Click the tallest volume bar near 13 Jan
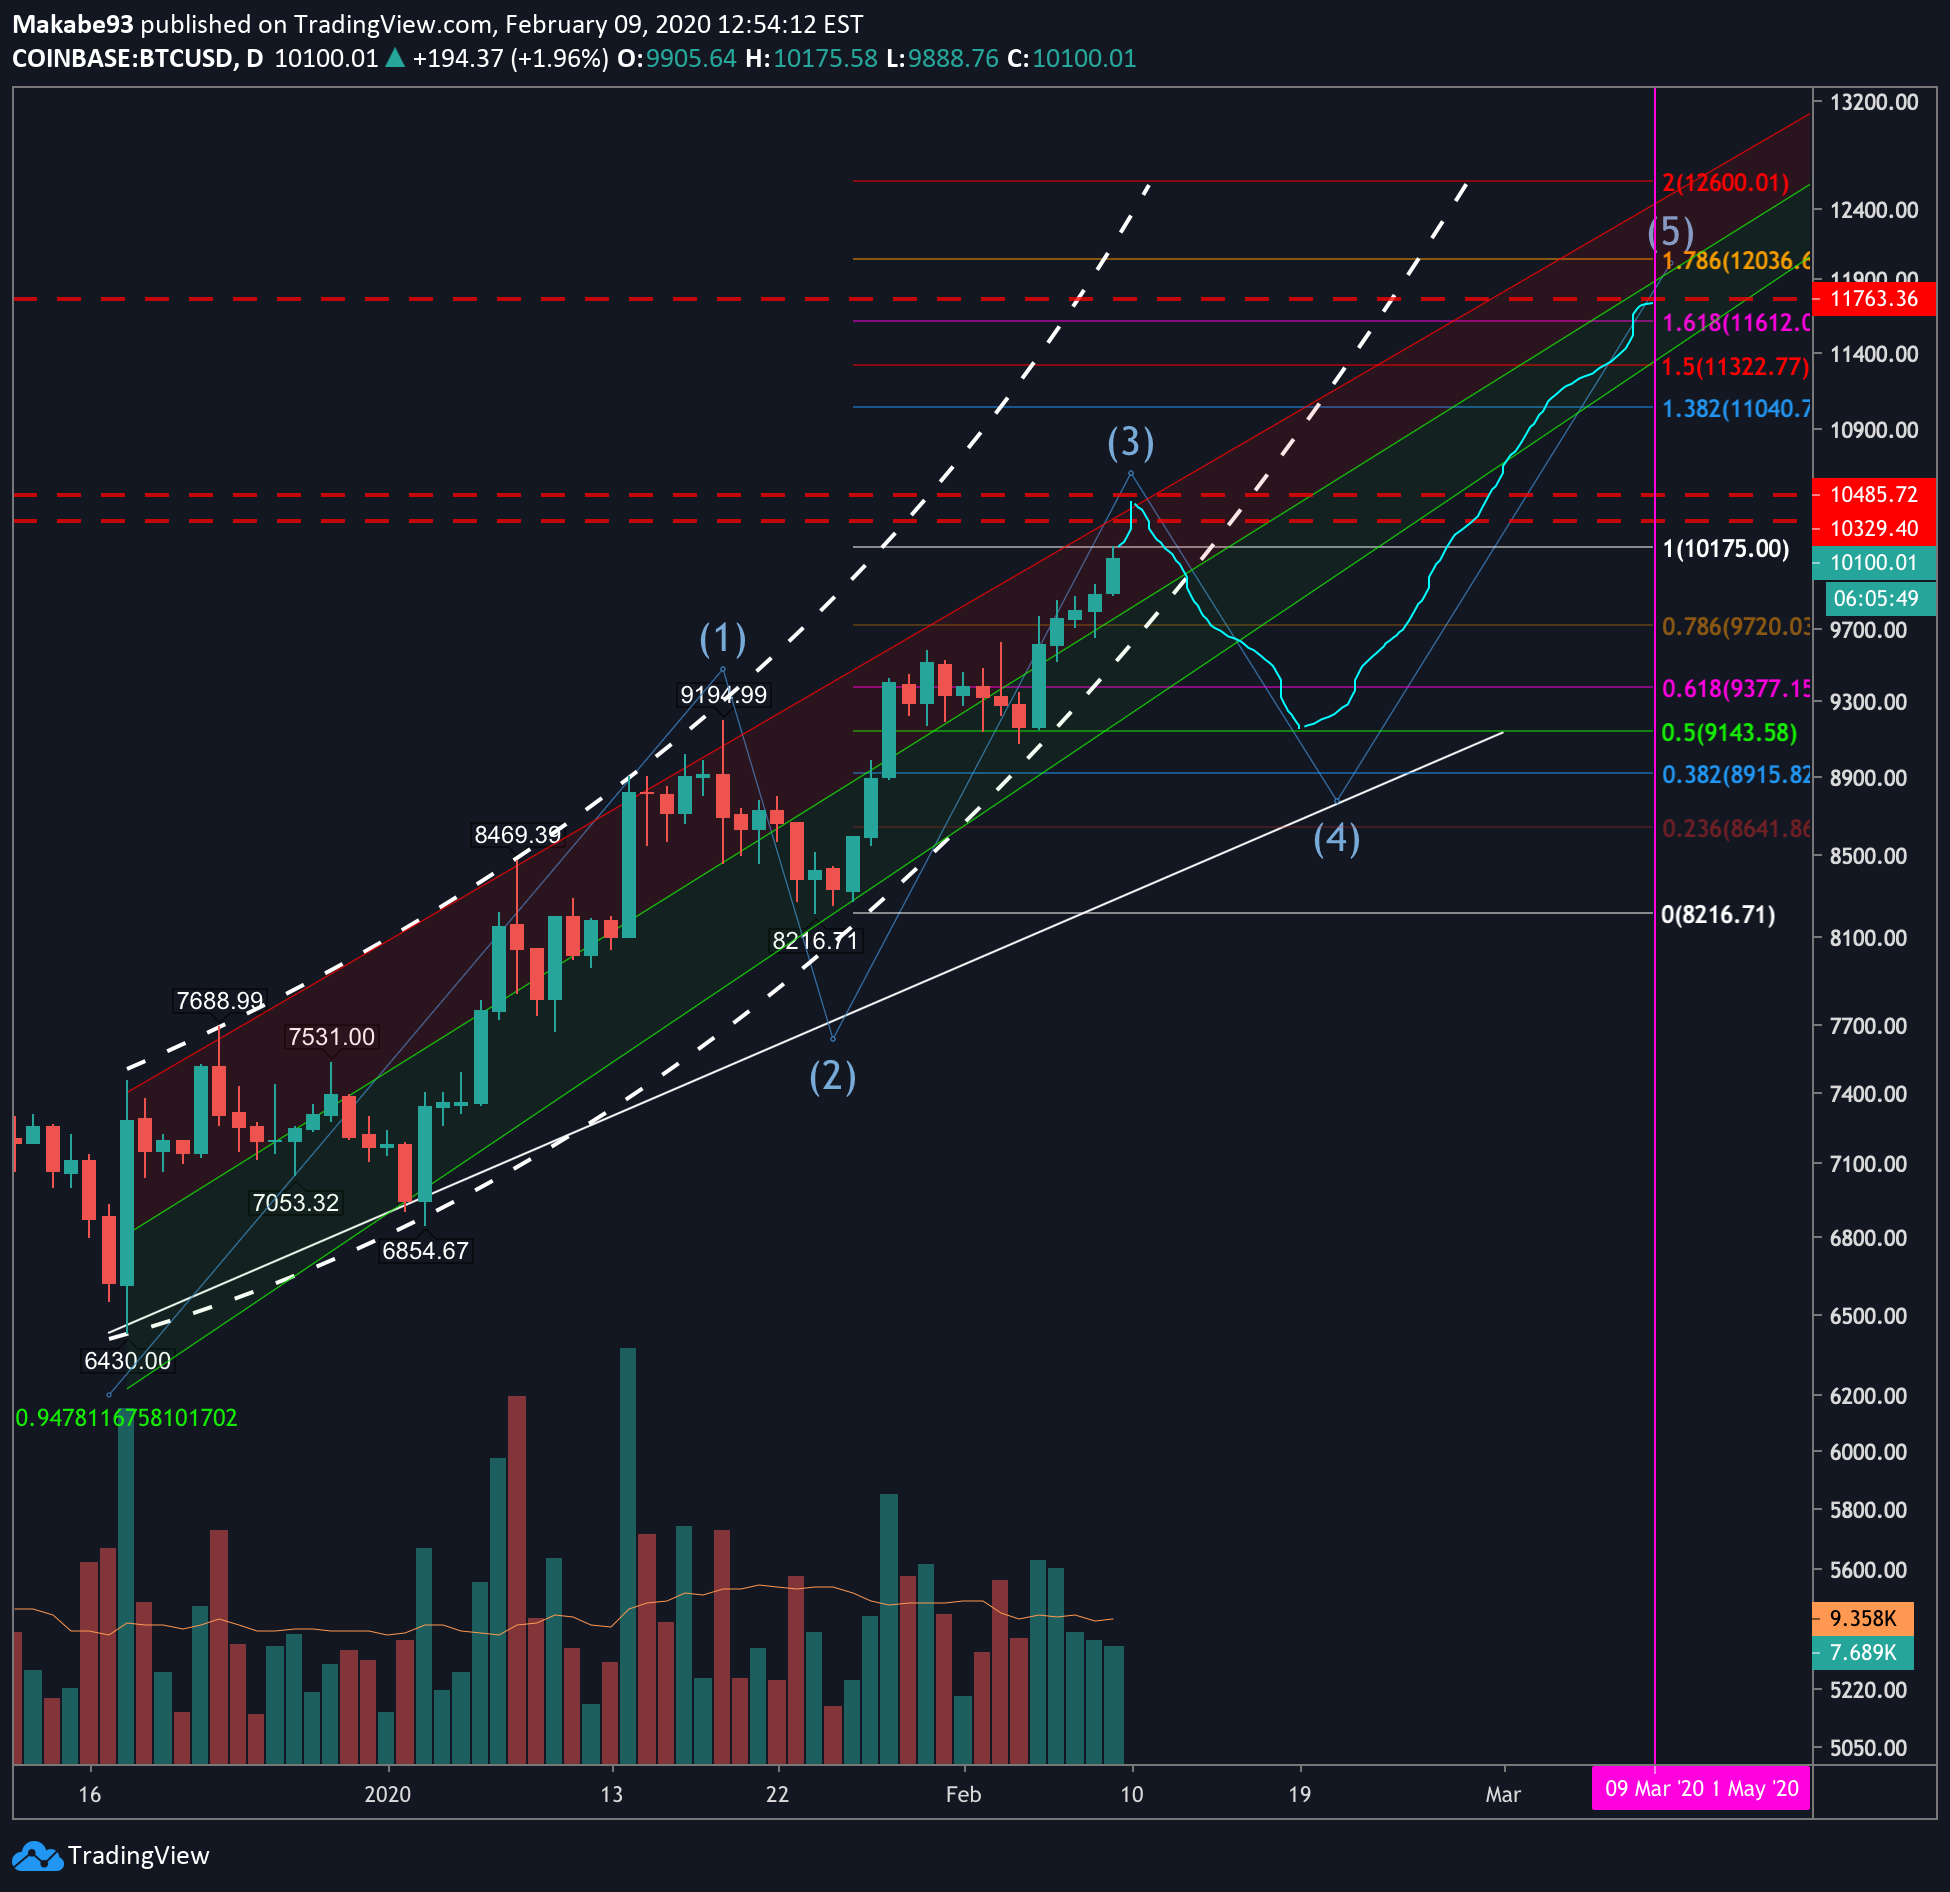This screenshot has height=1892, width=1950. [628, 1555]
